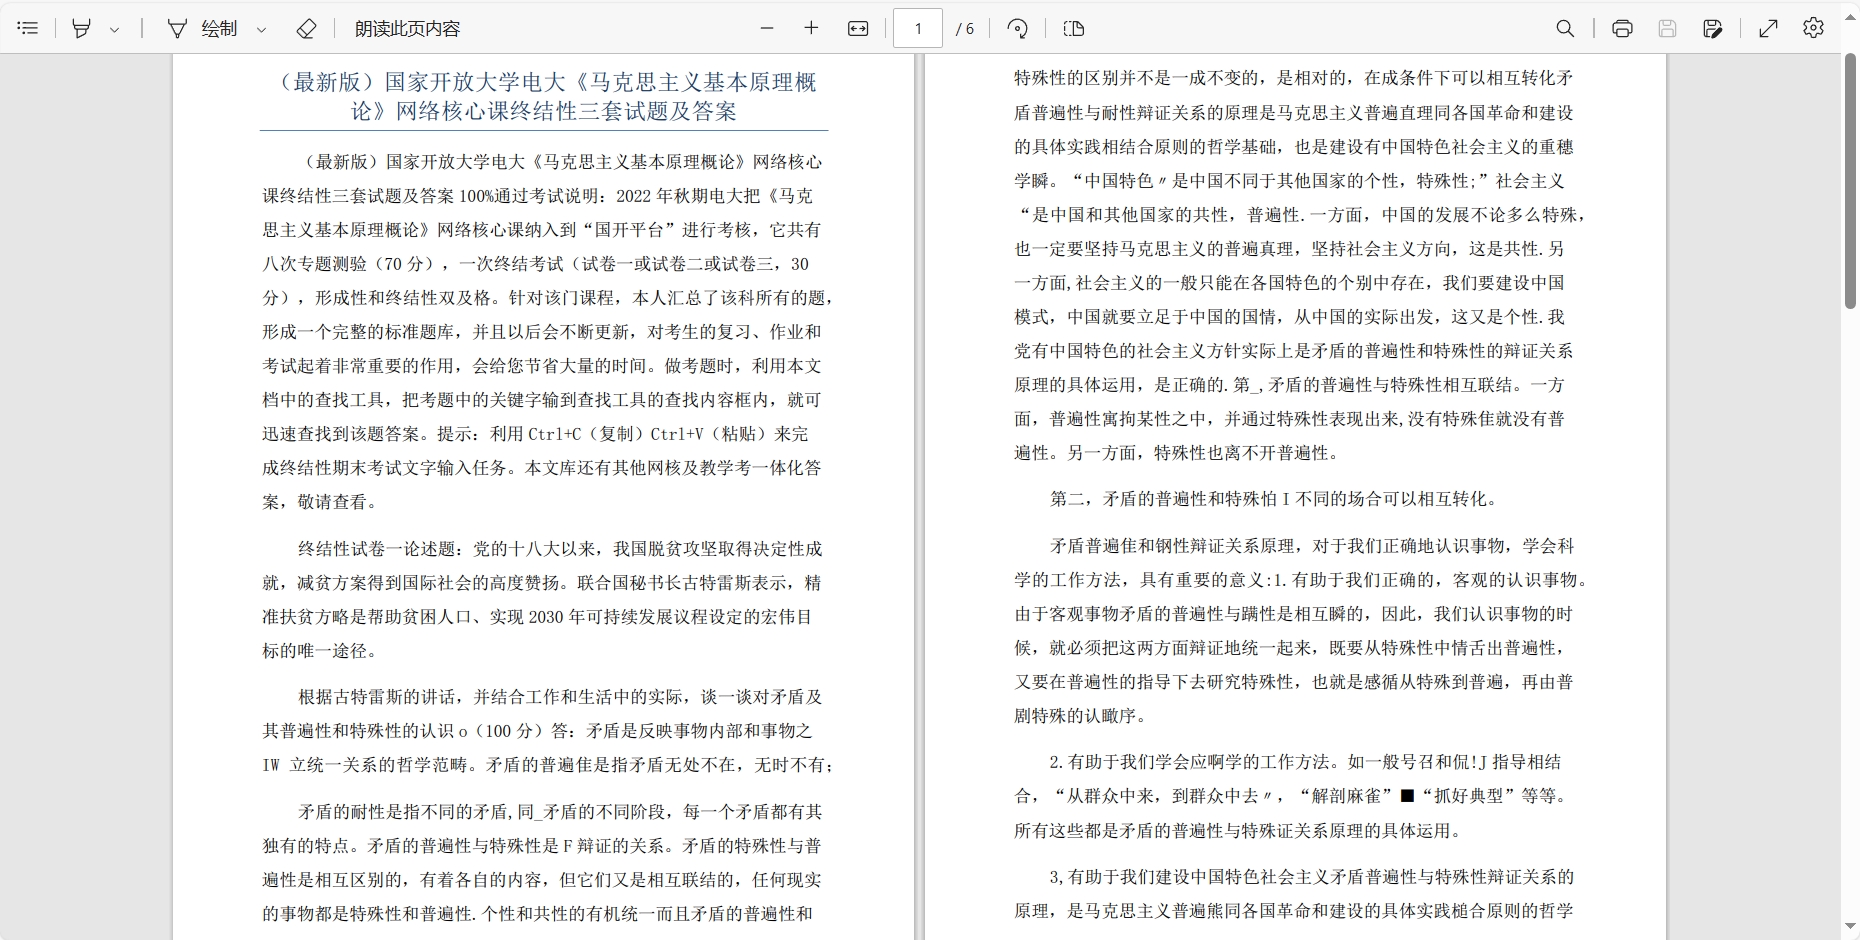Click paragraph starting 终结性试卷一论述题

[542, 599]
